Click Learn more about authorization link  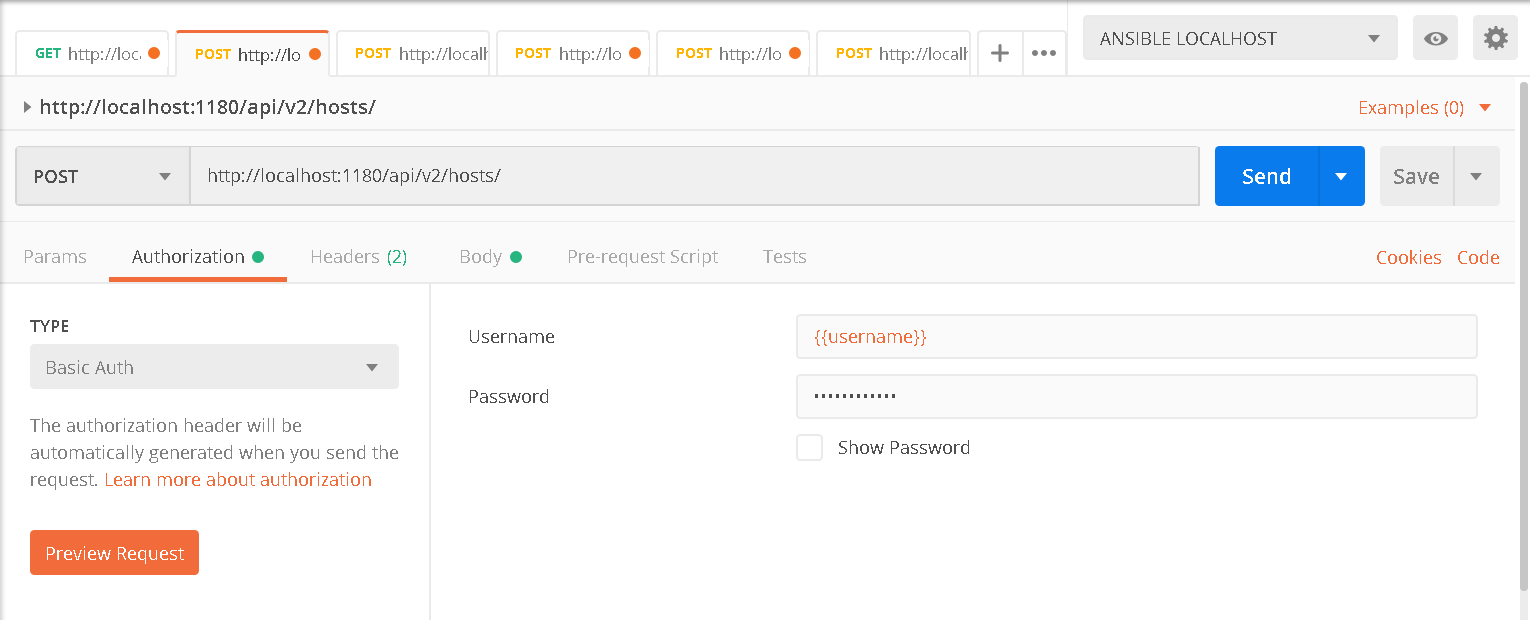tap(238, 479)
